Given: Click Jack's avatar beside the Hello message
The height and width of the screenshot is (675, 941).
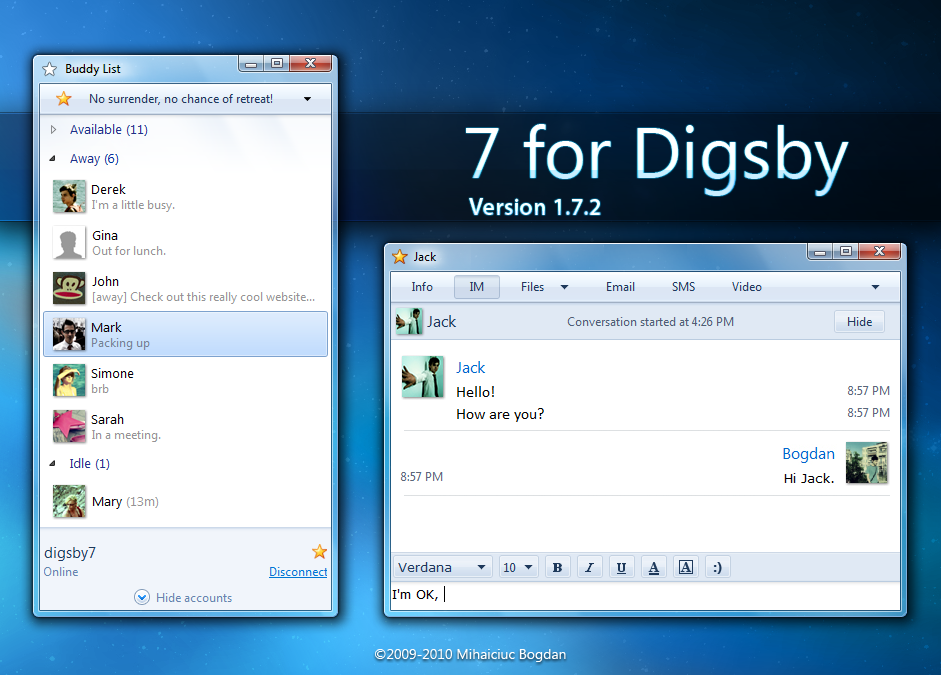Looking at the screenshot, I should click(x=423, y=377).
